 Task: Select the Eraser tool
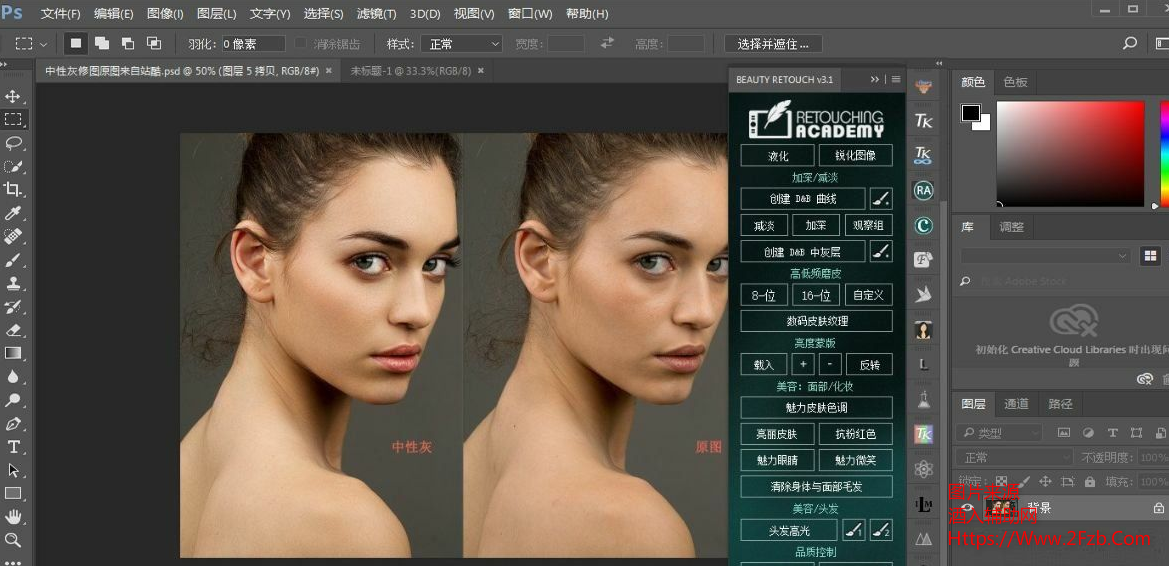(13, 329)
